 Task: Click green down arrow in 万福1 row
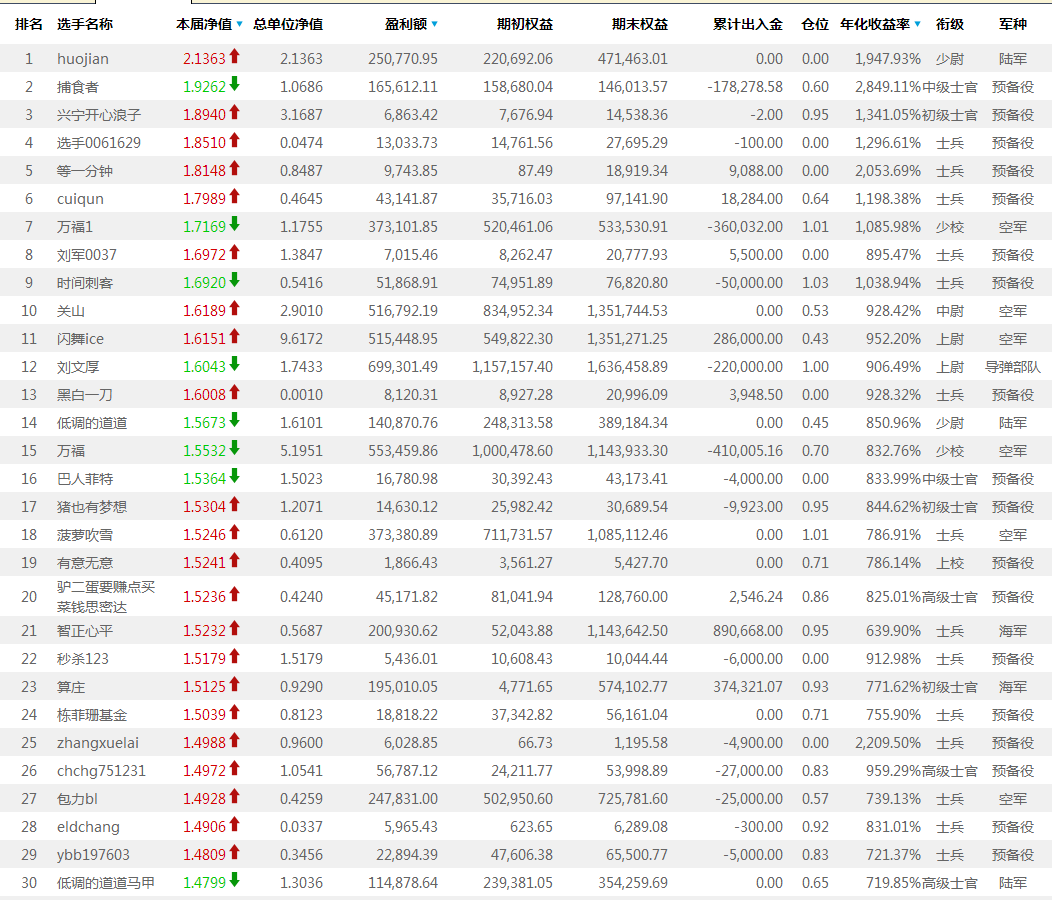pyautogui.click(x=234, y=225)
